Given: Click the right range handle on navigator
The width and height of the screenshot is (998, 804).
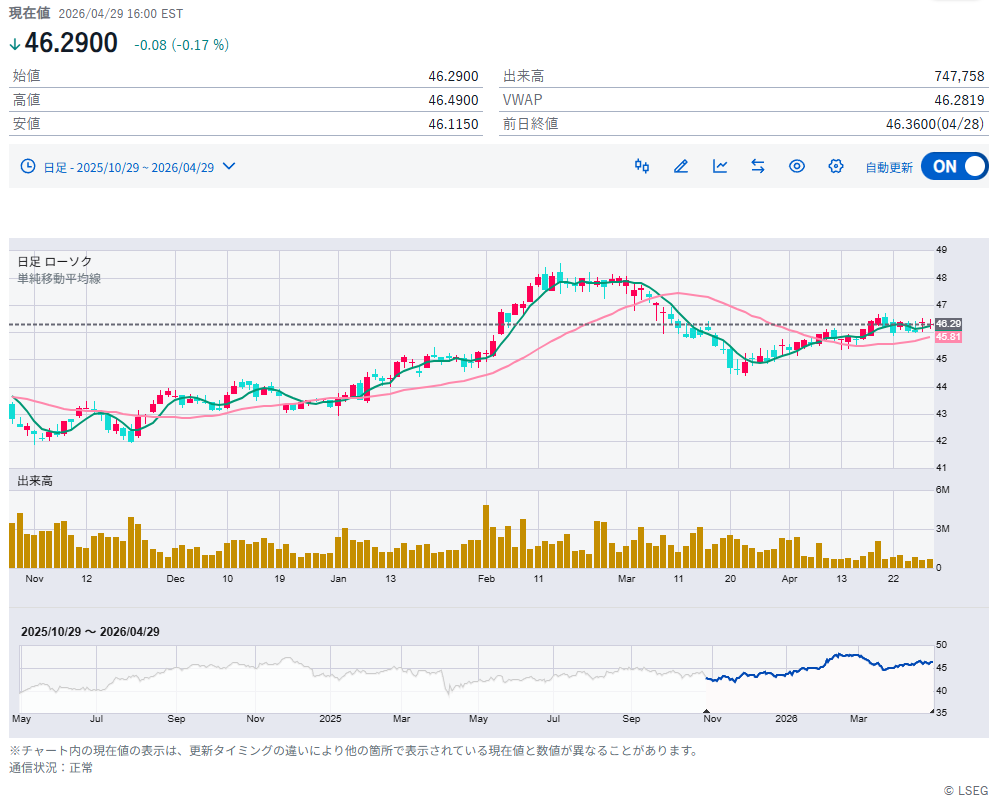Looking at the screenshot, I should pyautogui.click(x=934, y=711).
